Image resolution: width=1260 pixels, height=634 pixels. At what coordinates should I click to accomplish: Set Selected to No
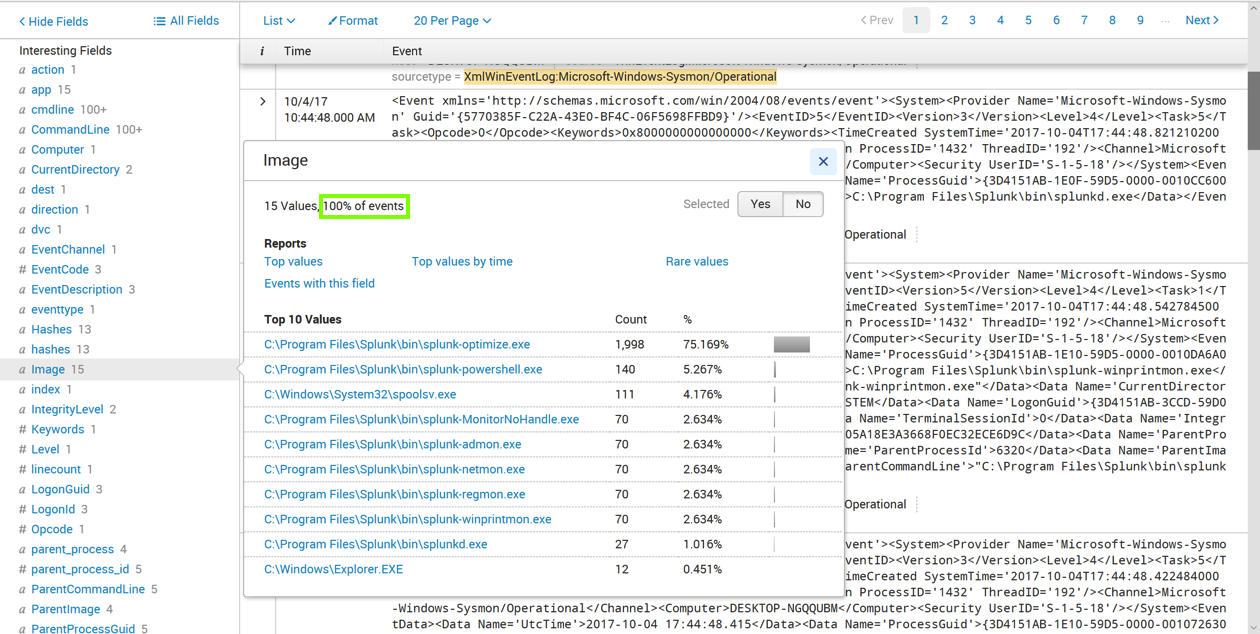[803, 204]
